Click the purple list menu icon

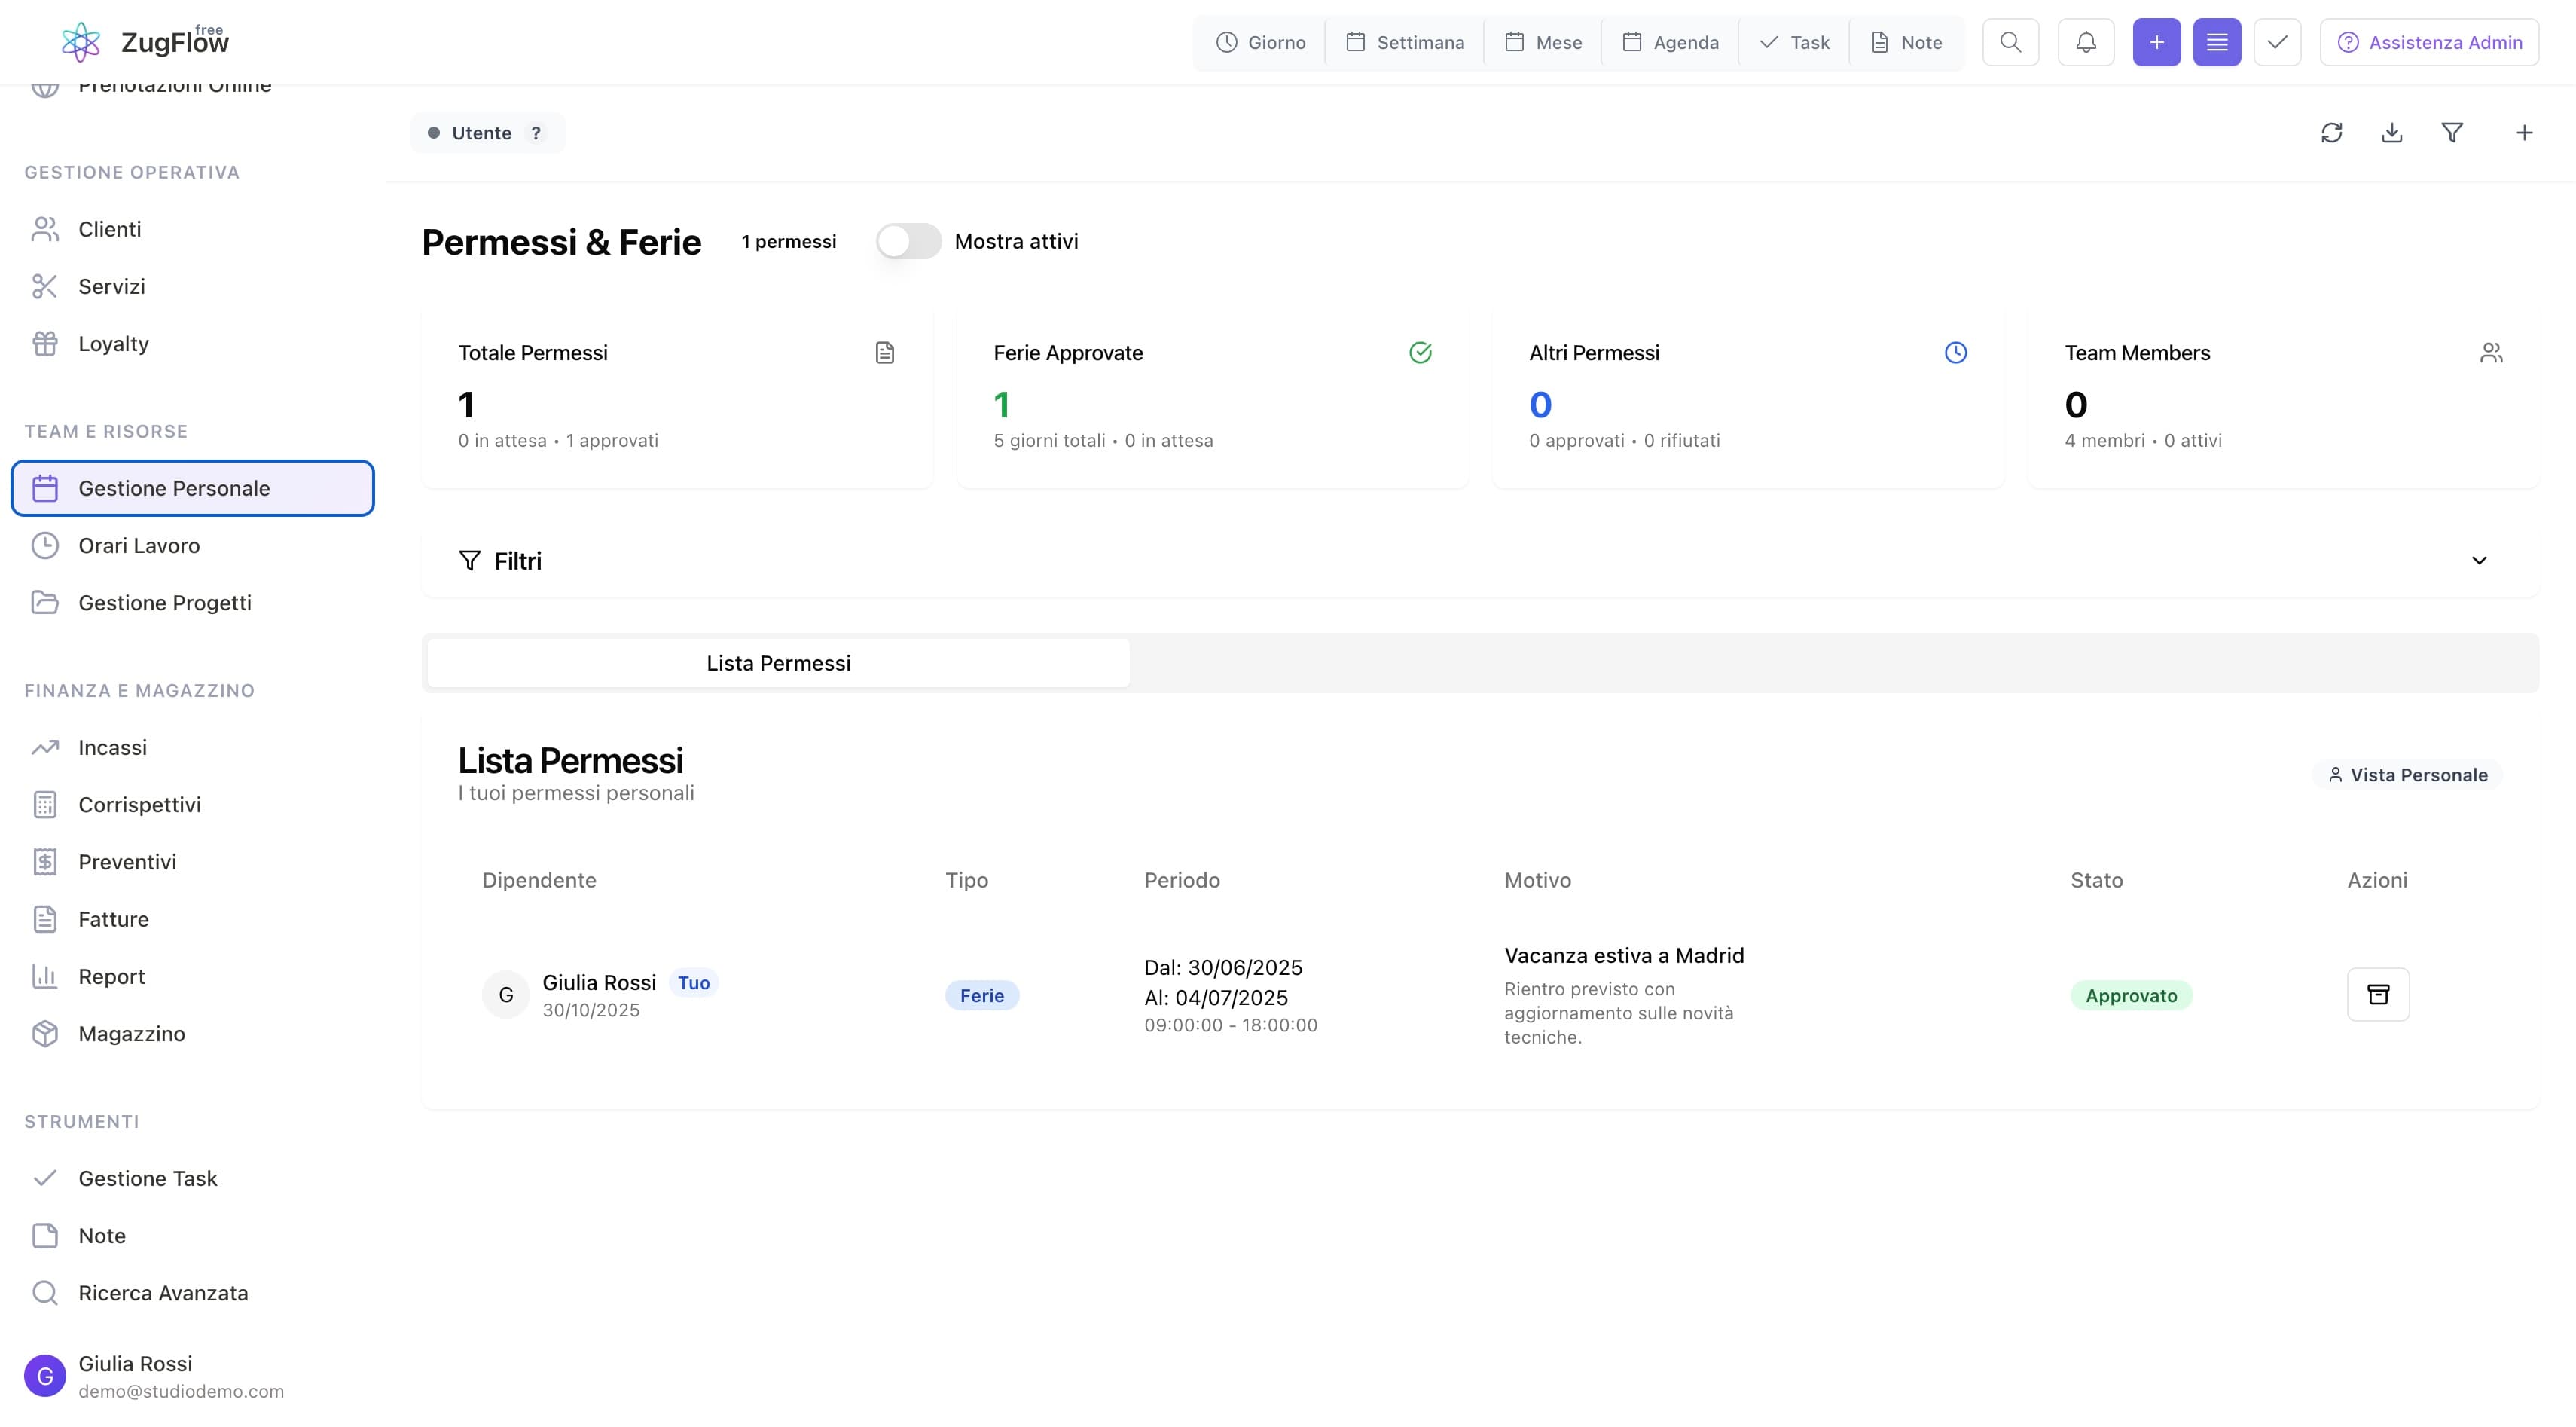click(2216, 42)
